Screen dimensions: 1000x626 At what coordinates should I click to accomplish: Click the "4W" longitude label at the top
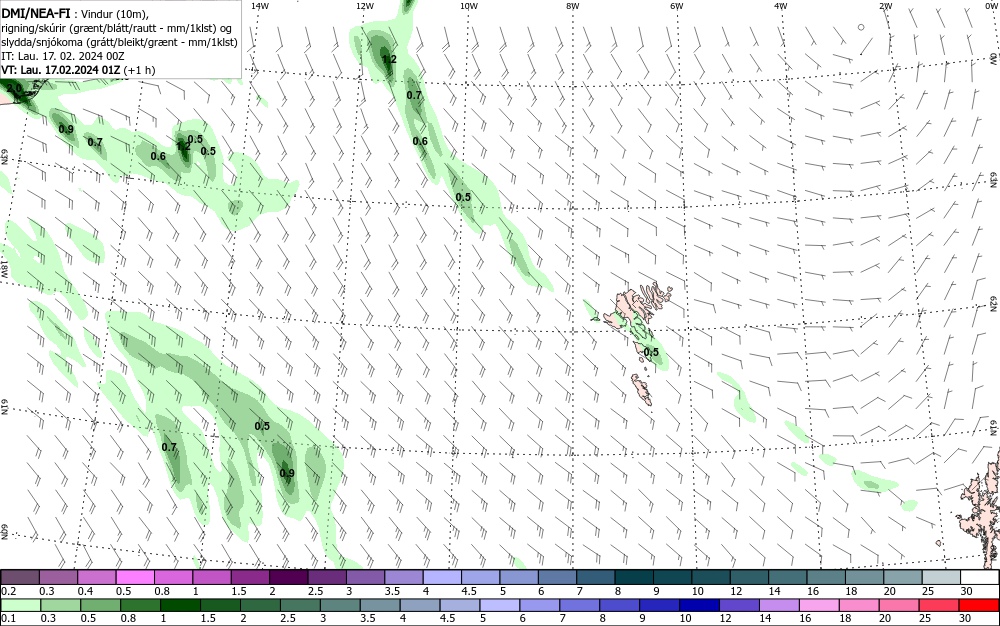tap(781, 6)
